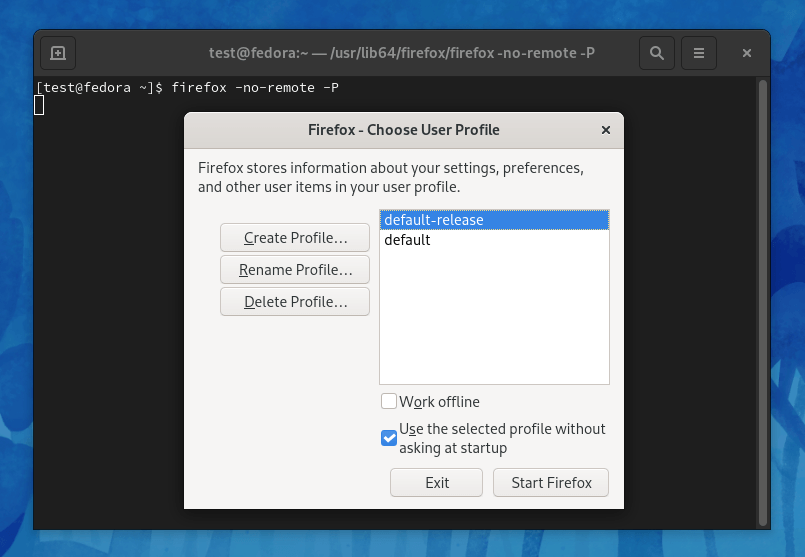Click Create Profile button
This screenshot has height=557, width=805.
pyautogui.click(x=295, y=238)
